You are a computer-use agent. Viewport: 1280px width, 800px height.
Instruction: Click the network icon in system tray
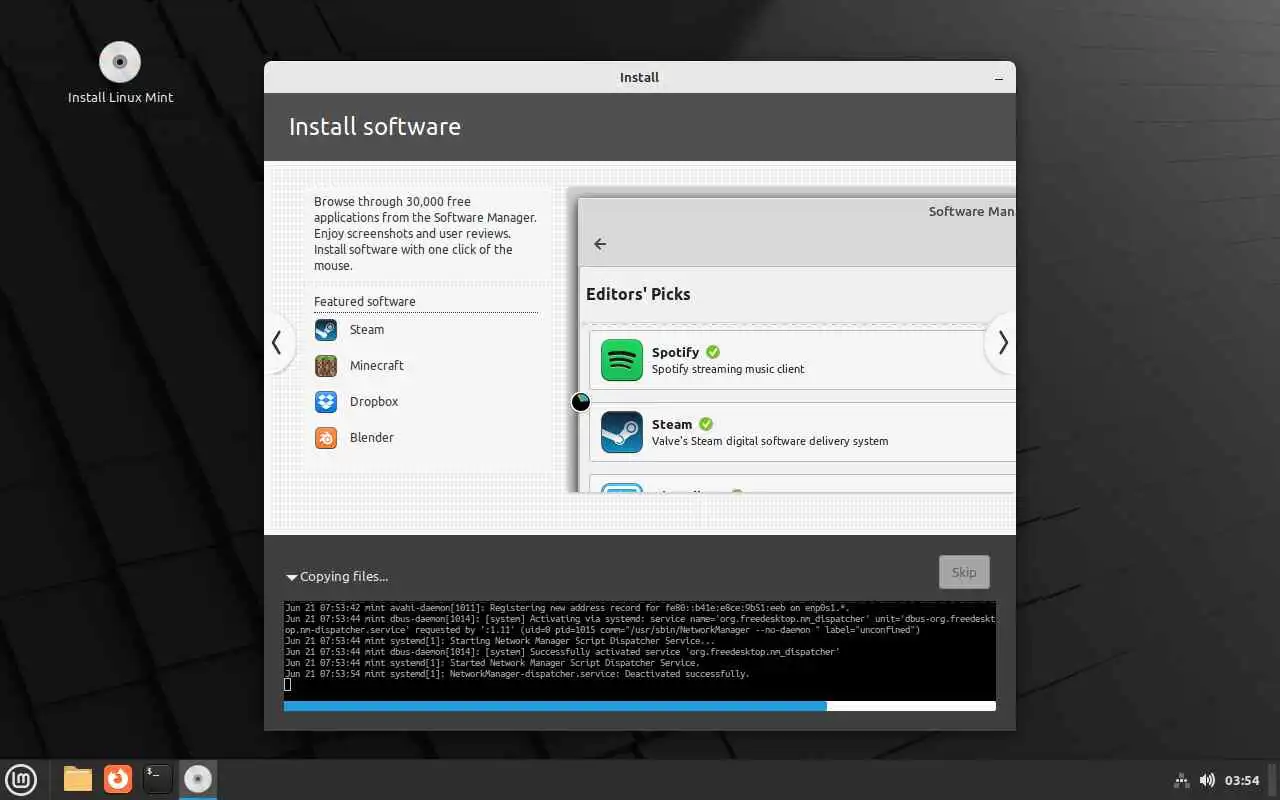point(1181,780)
